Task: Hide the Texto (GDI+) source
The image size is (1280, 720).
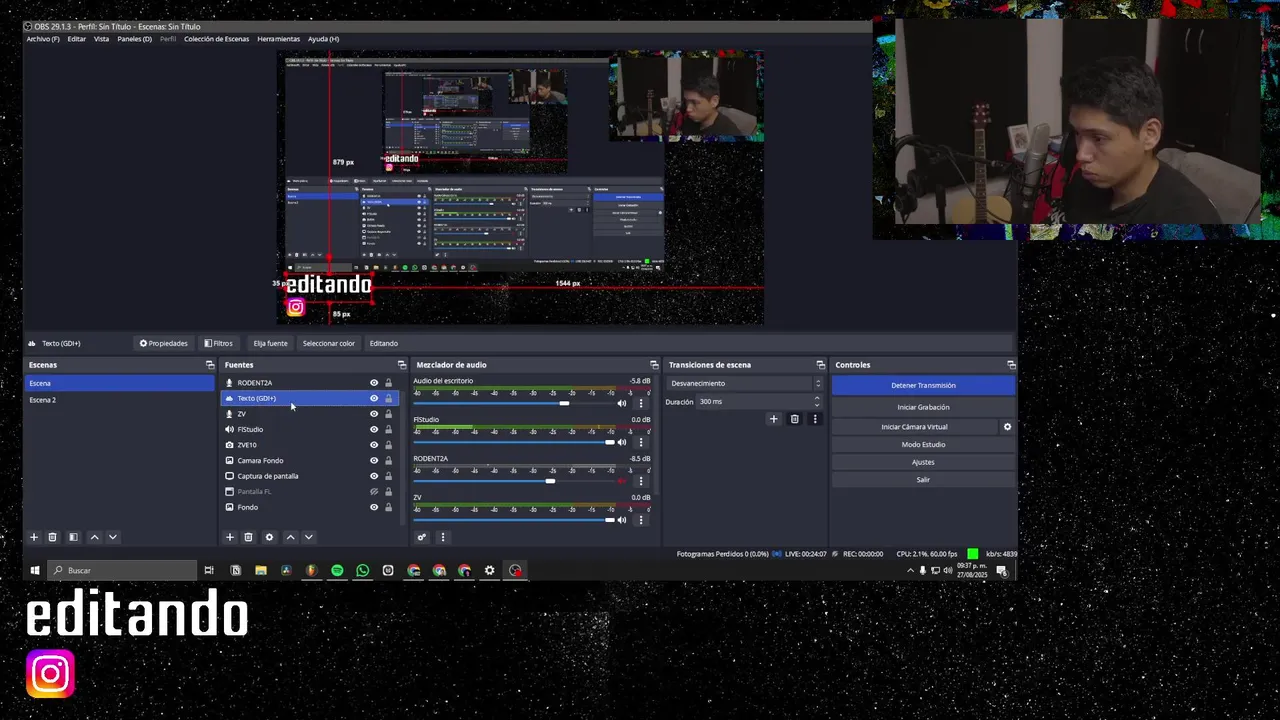Action: [374, 398]
